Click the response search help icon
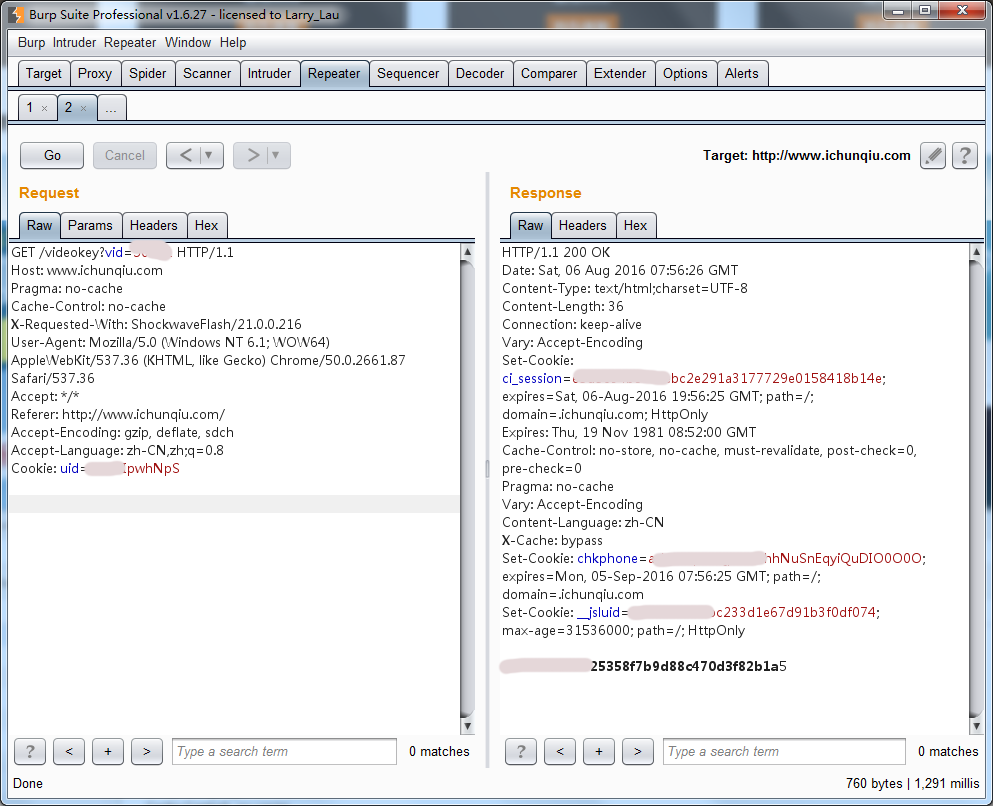The width and height of the screenshot is (993, 806). pos(521,751)
